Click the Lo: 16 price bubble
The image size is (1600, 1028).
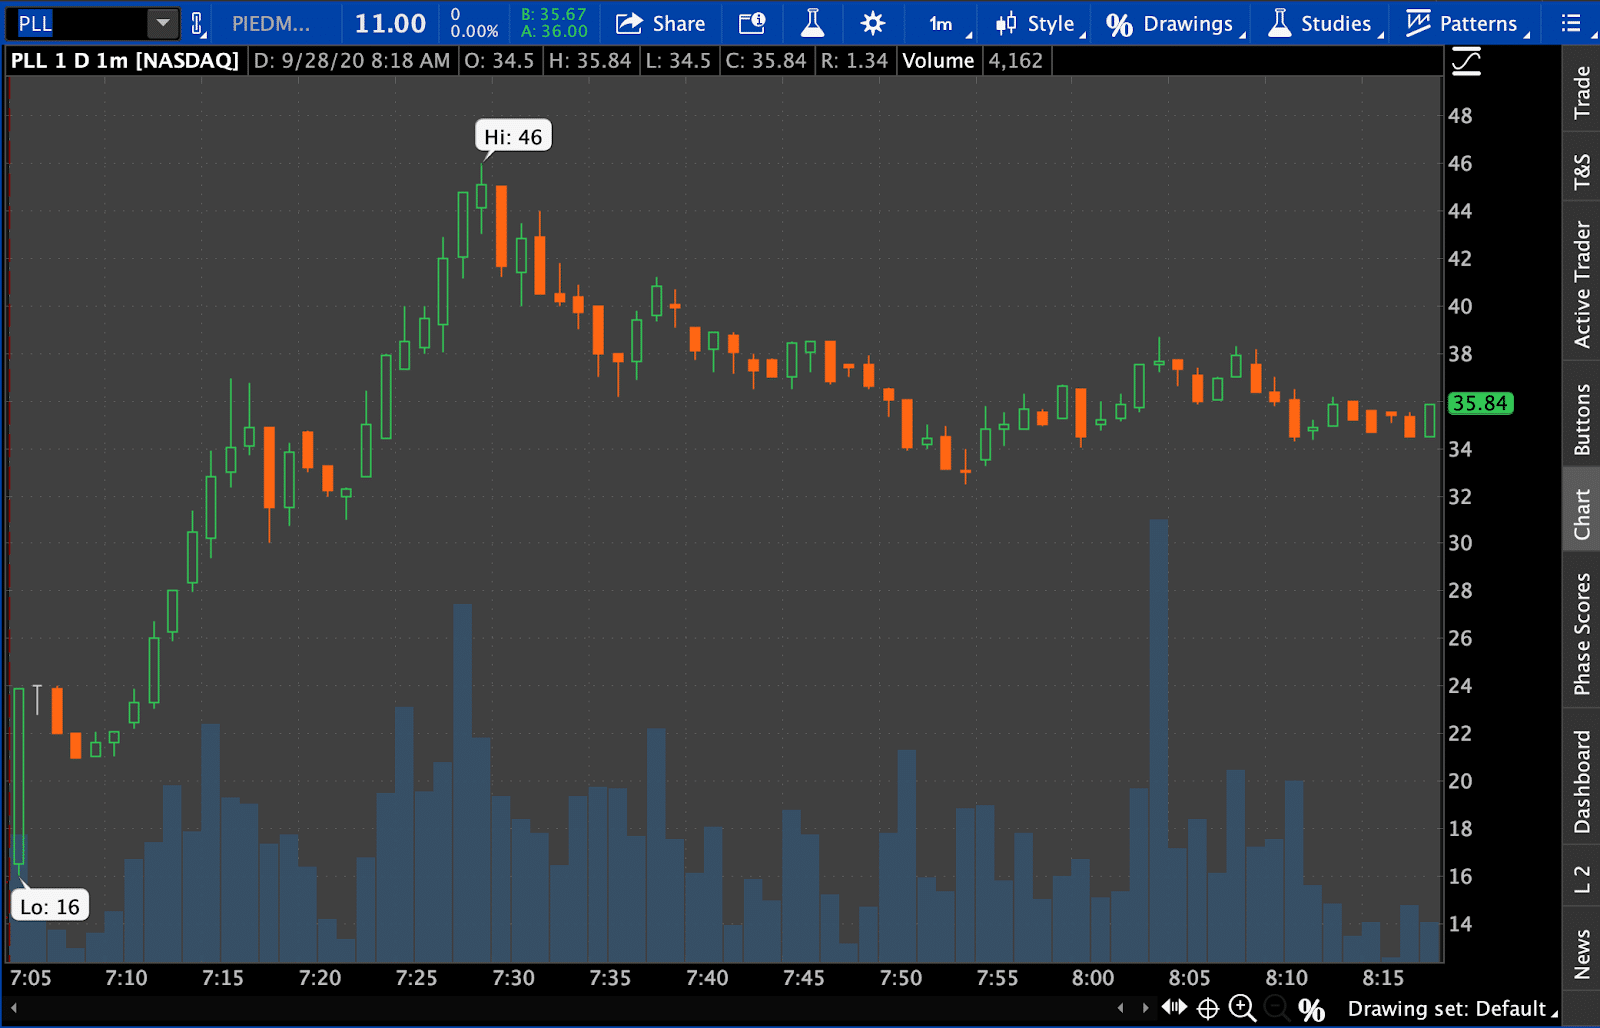tap(50, 906)
